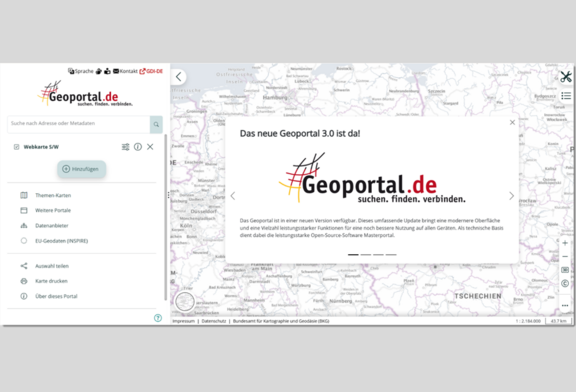The width and height of the screenshot is (576, 392).
Task: Open the Impressum footer link
Action: (x=183, y=321)
